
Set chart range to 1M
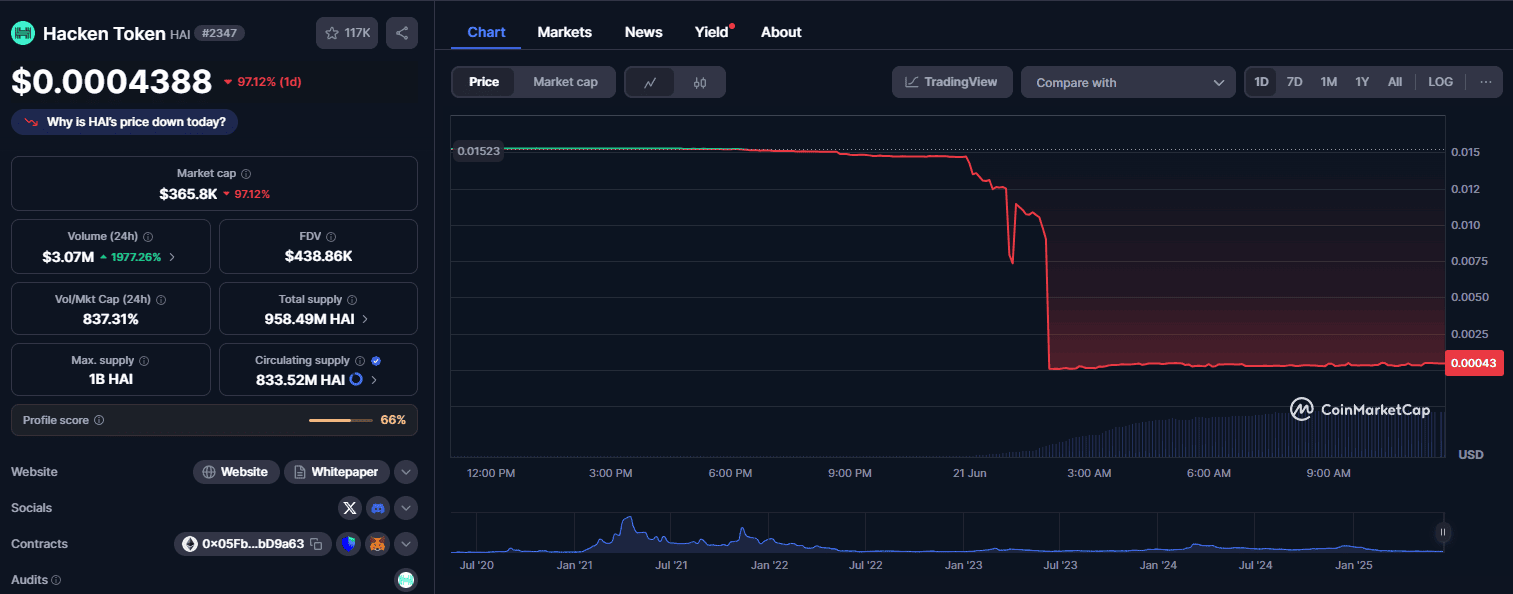point(1329,82)
